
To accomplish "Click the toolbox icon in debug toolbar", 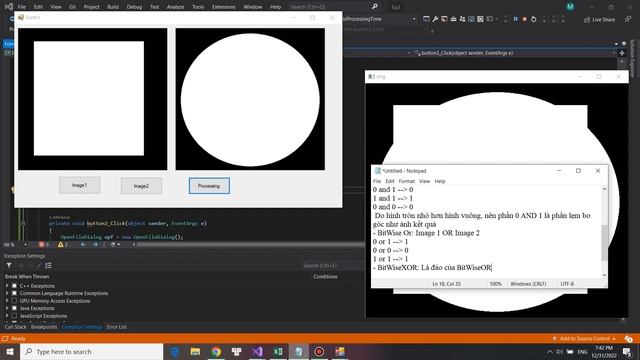I will coord(453,19).
